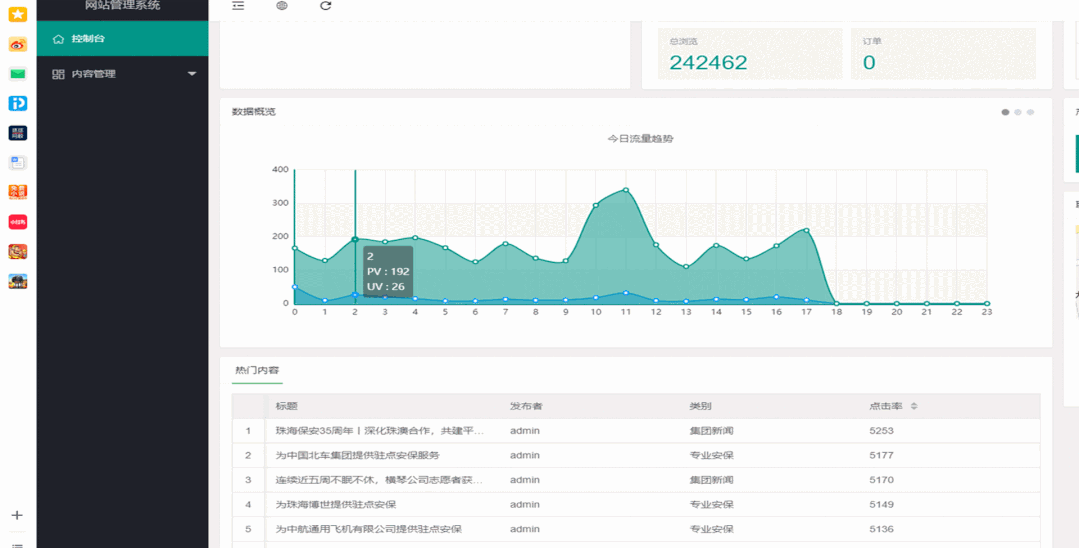Expand the 内容管理 menu arrow

192,74
